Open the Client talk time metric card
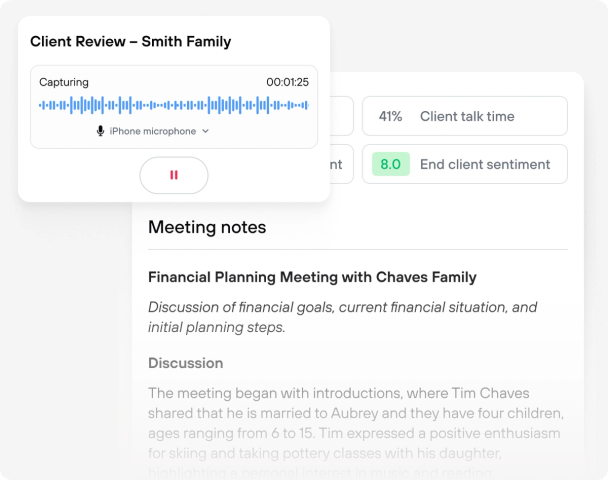The image size is (608, 480). [x=466, y=116]
